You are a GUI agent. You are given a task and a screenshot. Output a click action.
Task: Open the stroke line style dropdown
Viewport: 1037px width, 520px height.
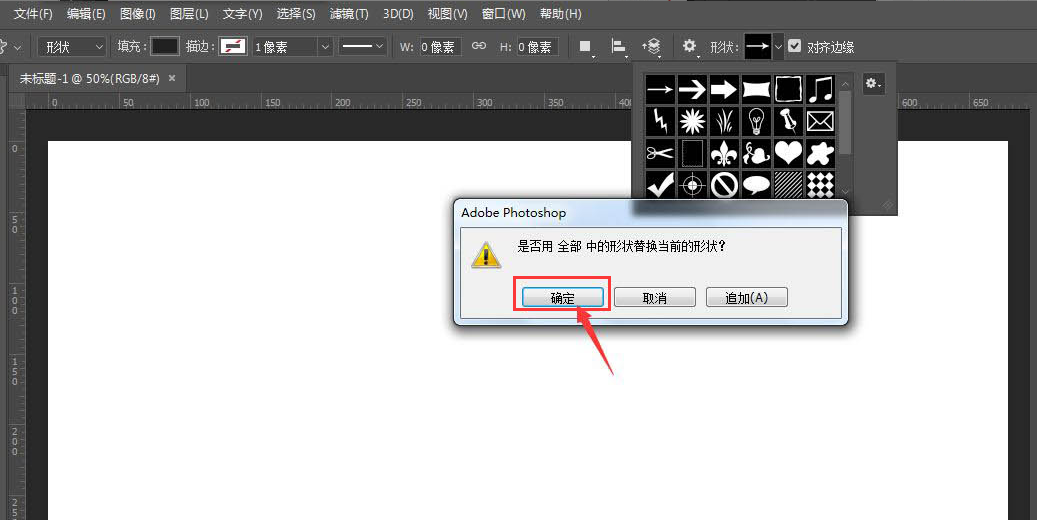[x=362, y=46]
